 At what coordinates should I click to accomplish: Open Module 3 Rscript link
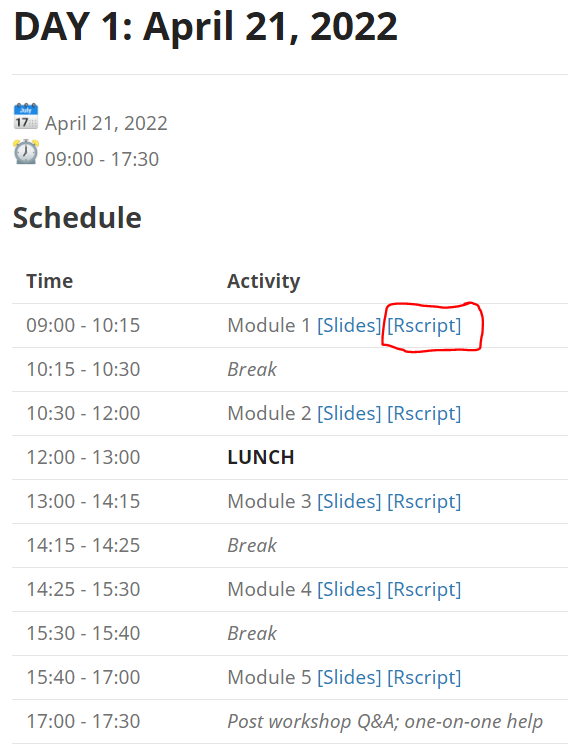pyautogui.click(x=424, y=502)
